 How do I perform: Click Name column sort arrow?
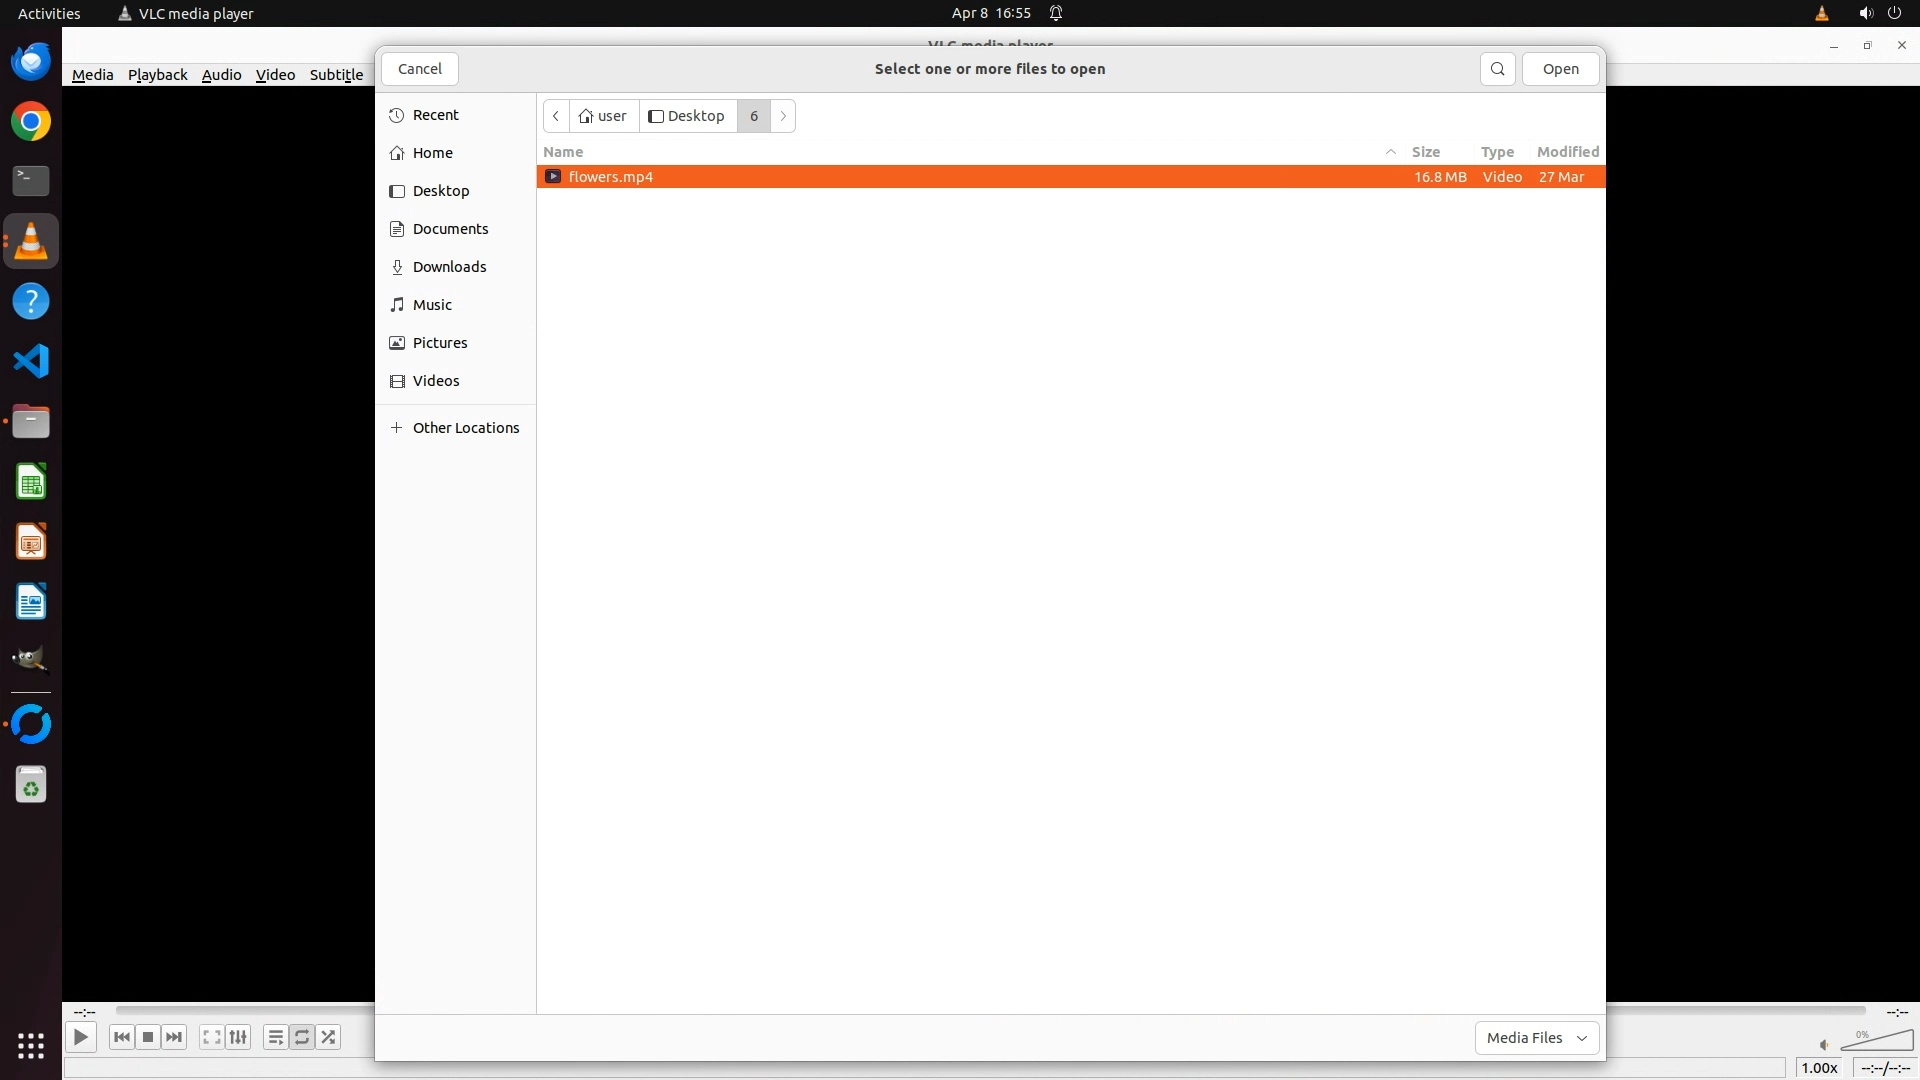(1390, 152)
